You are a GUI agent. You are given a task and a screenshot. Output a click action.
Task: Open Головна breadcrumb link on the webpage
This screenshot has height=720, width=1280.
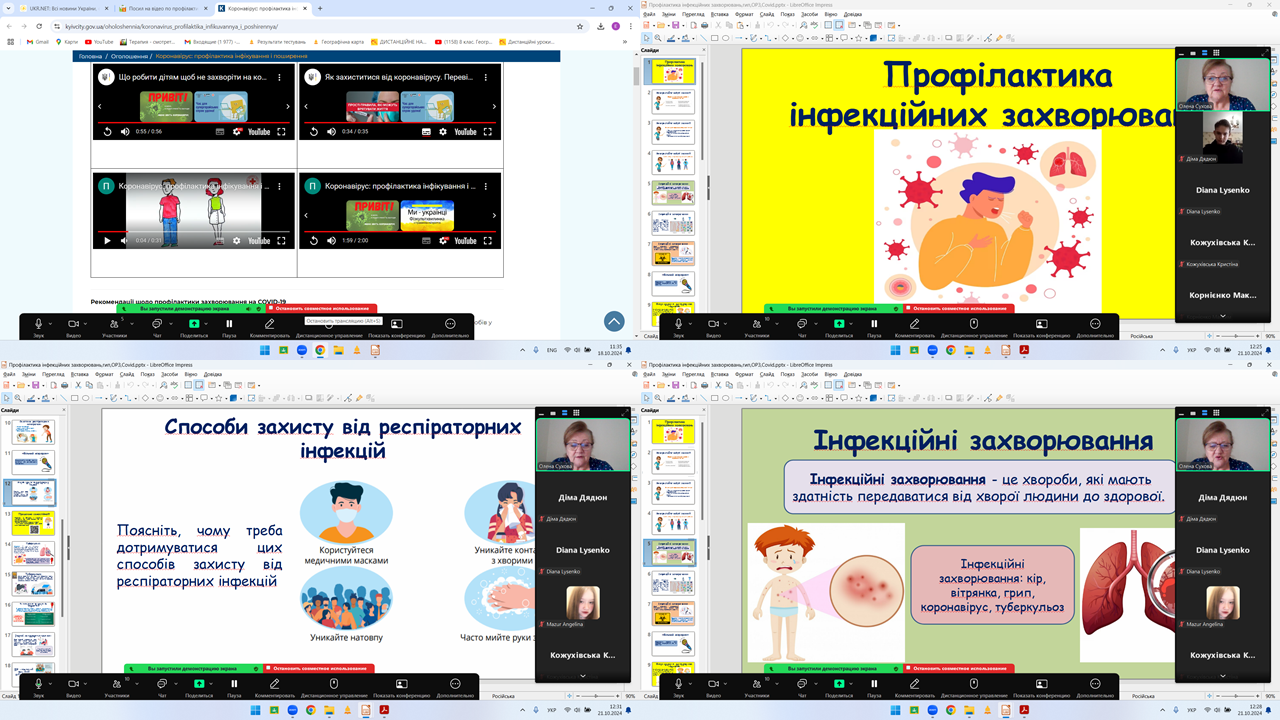coord(91,56)
